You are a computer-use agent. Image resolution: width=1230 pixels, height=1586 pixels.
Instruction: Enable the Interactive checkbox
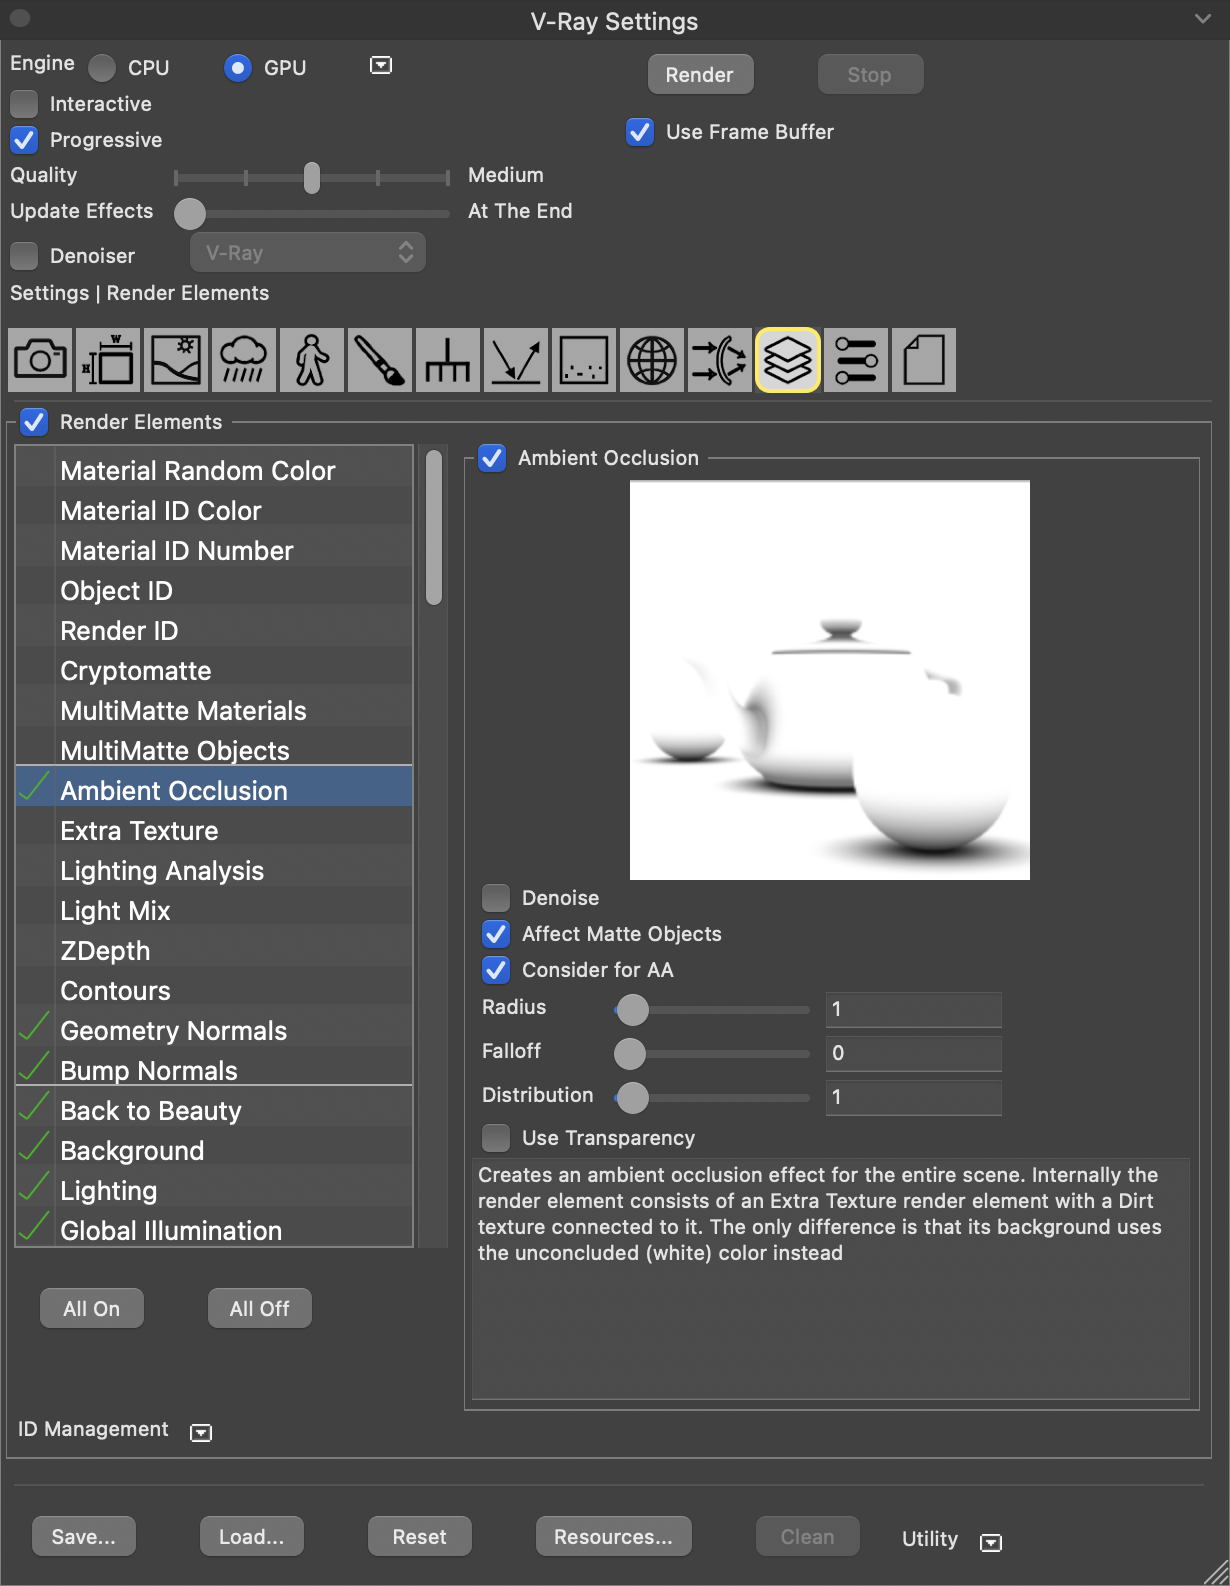pyautogui.click(x=24, y=104)
